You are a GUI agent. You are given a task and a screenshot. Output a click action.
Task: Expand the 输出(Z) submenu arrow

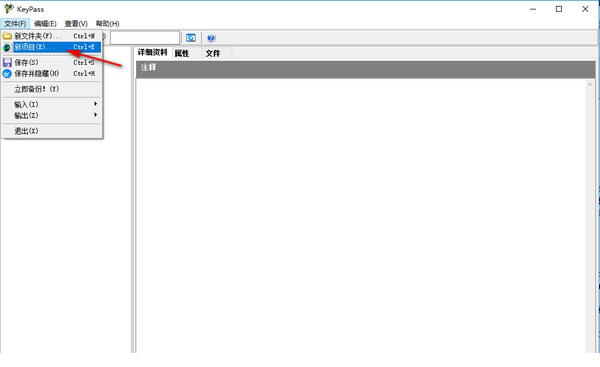(95, 115)
